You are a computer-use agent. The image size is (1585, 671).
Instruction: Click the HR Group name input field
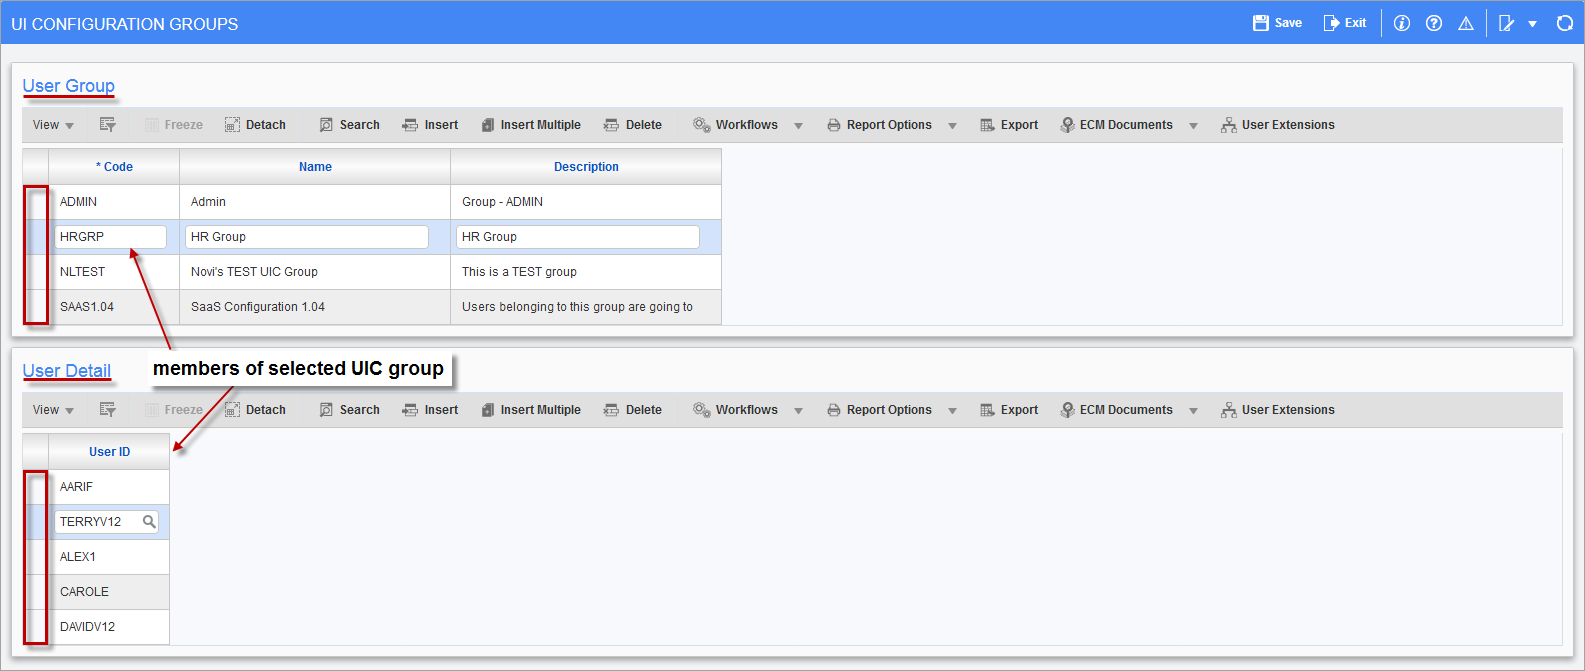(x=307, y=237)
